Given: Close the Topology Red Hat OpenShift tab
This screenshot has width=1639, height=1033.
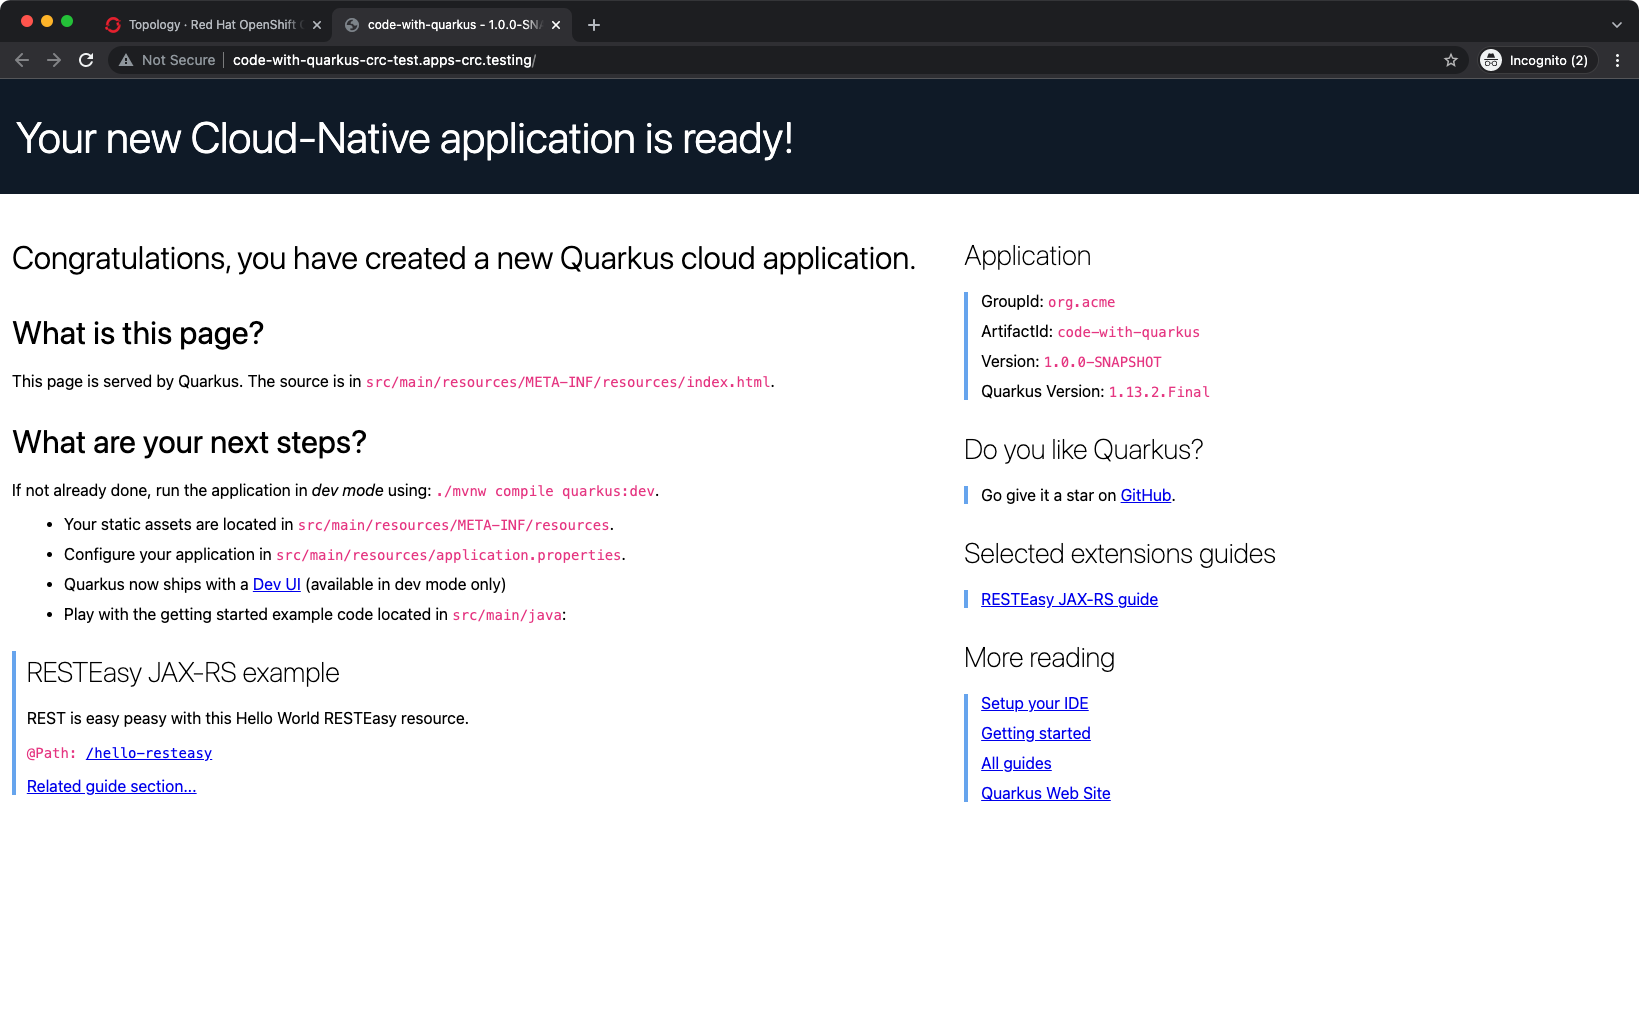Looking at the screenshot, I should tap(317, 25).
